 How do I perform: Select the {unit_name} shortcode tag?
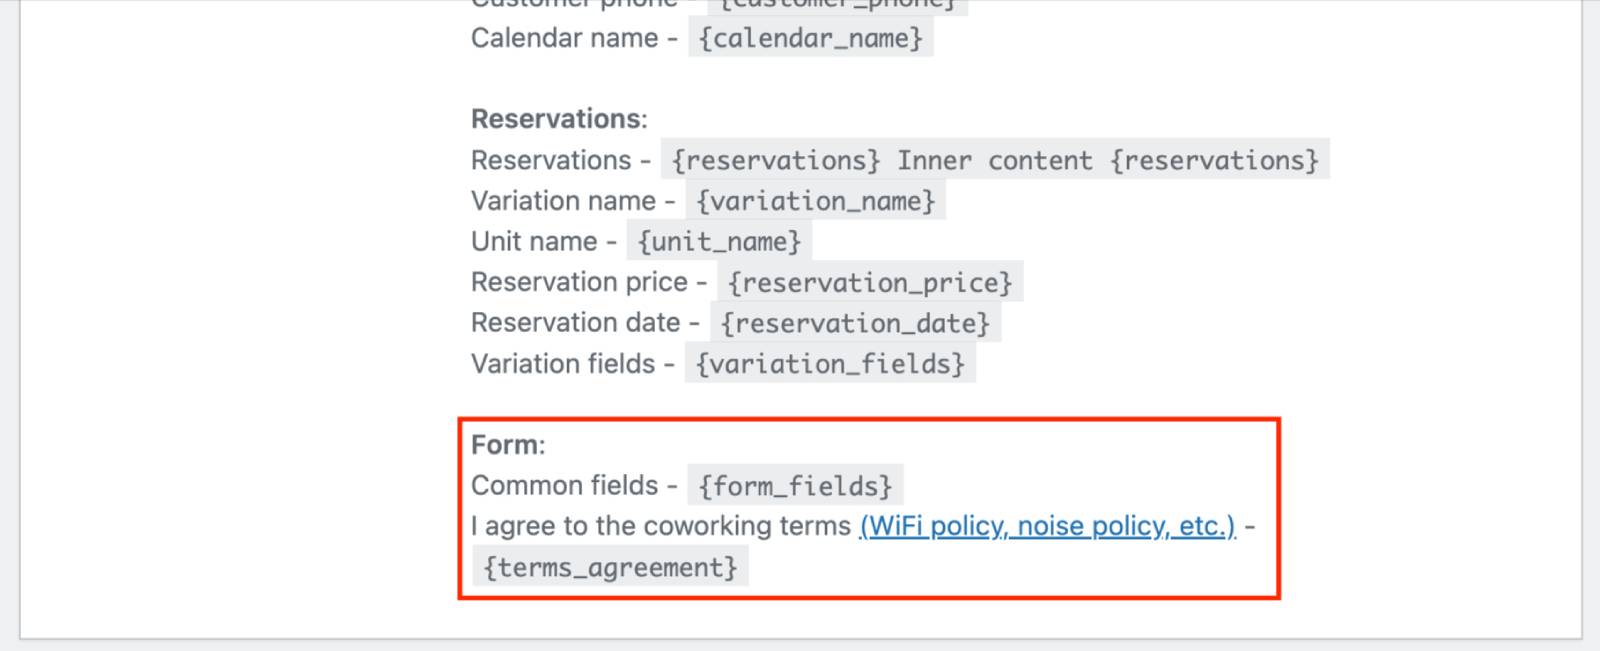719,241
